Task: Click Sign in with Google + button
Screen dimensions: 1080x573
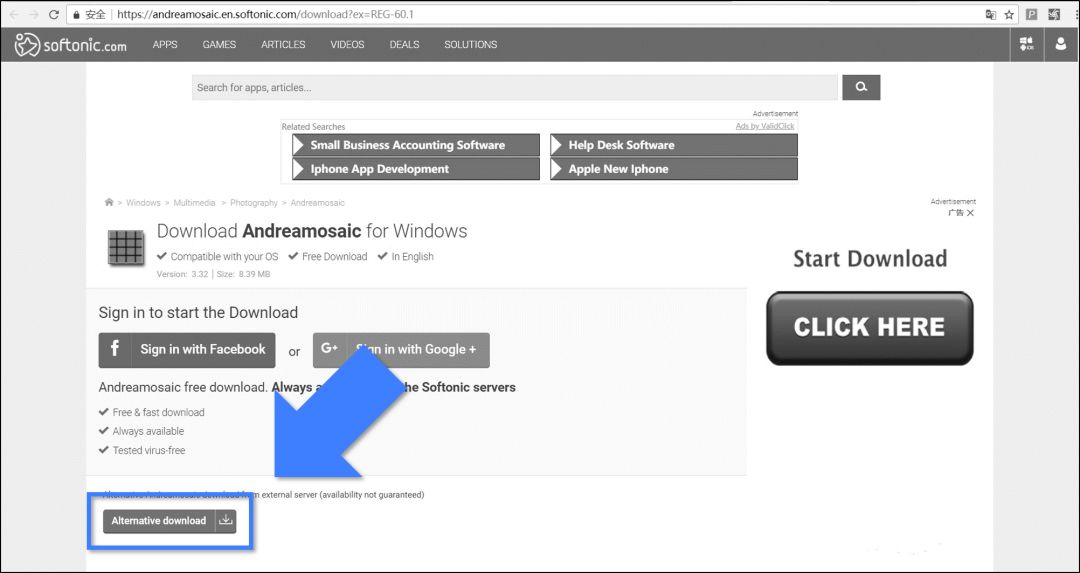Action: pyautogui.click(x=401, y=350)
